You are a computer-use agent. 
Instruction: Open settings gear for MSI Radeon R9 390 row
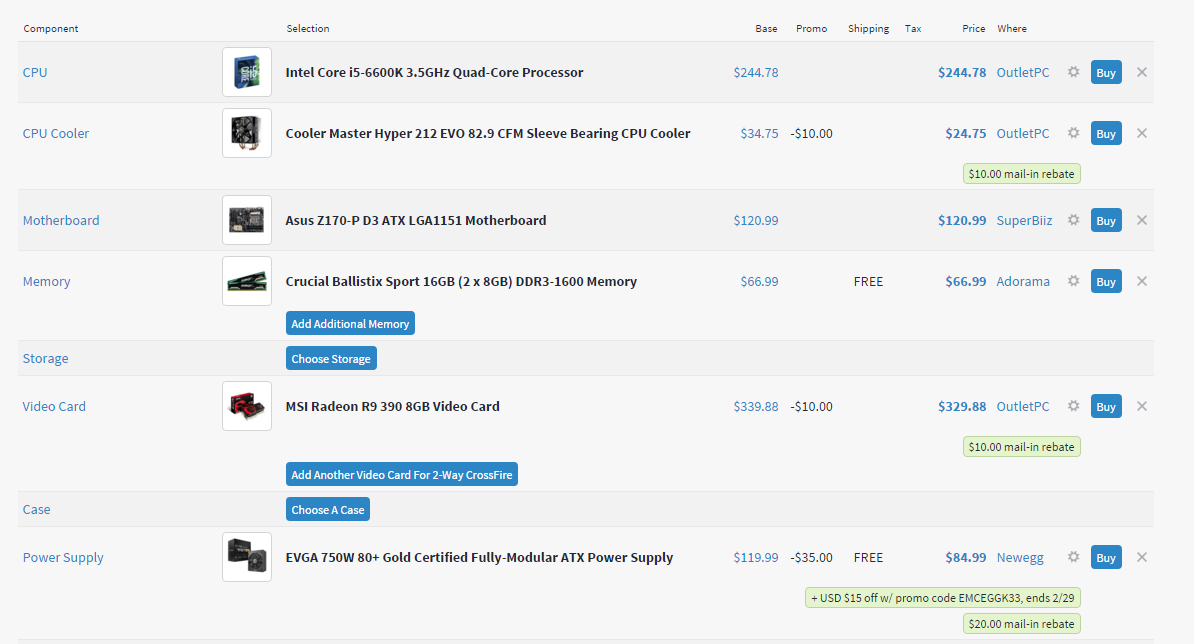pos(1073,405)
